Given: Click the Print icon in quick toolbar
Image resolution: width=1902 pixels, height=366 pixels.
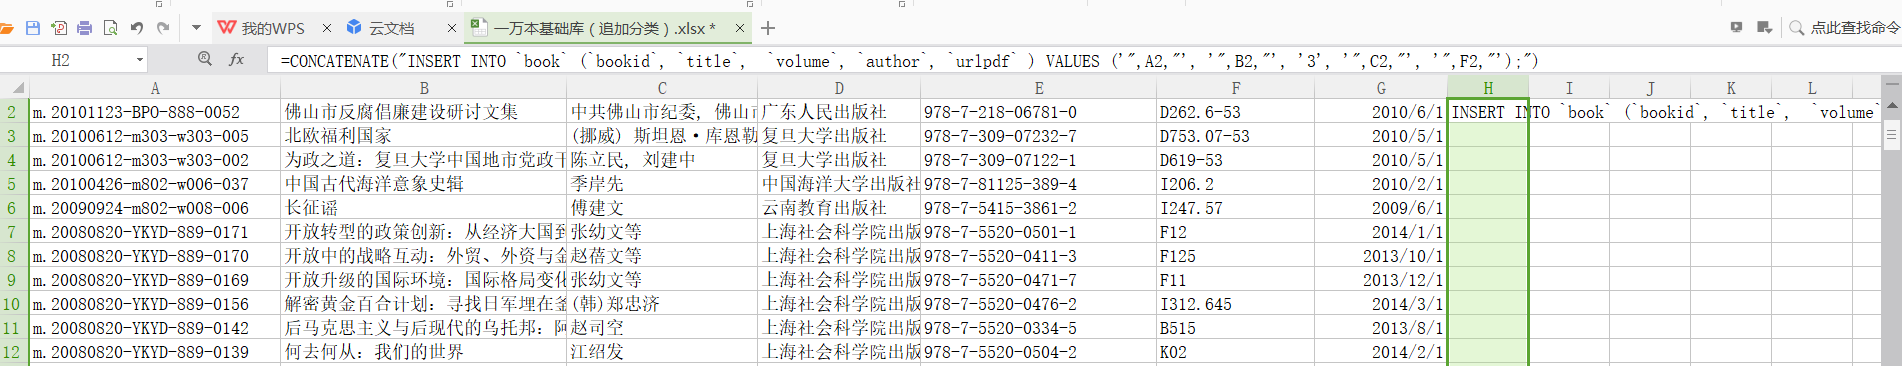Looking at the screenshot, I should tap(84, 28).
